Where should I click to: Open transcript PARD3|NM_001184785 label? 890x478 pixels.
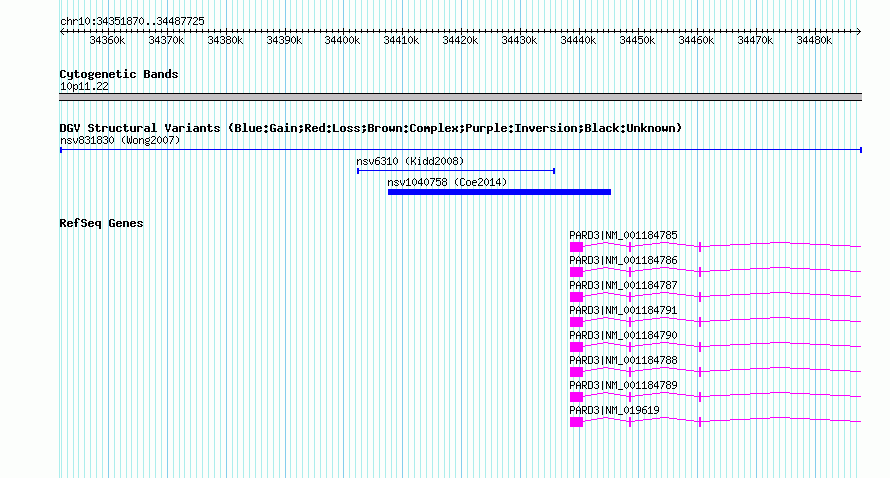coord(623,235)
